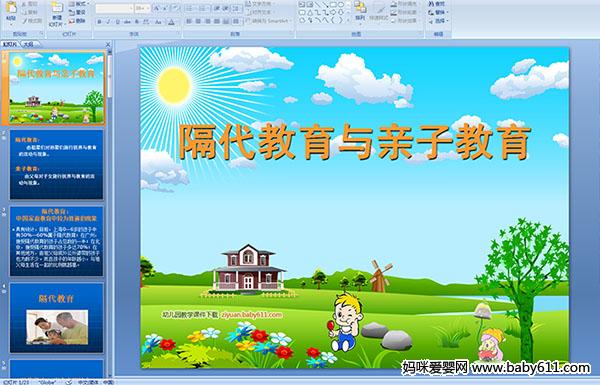The height and width of the screenshot is (385, 600).
Task: Switch to the Slides (幻灯片) pane tab
Action: point(10,44)
